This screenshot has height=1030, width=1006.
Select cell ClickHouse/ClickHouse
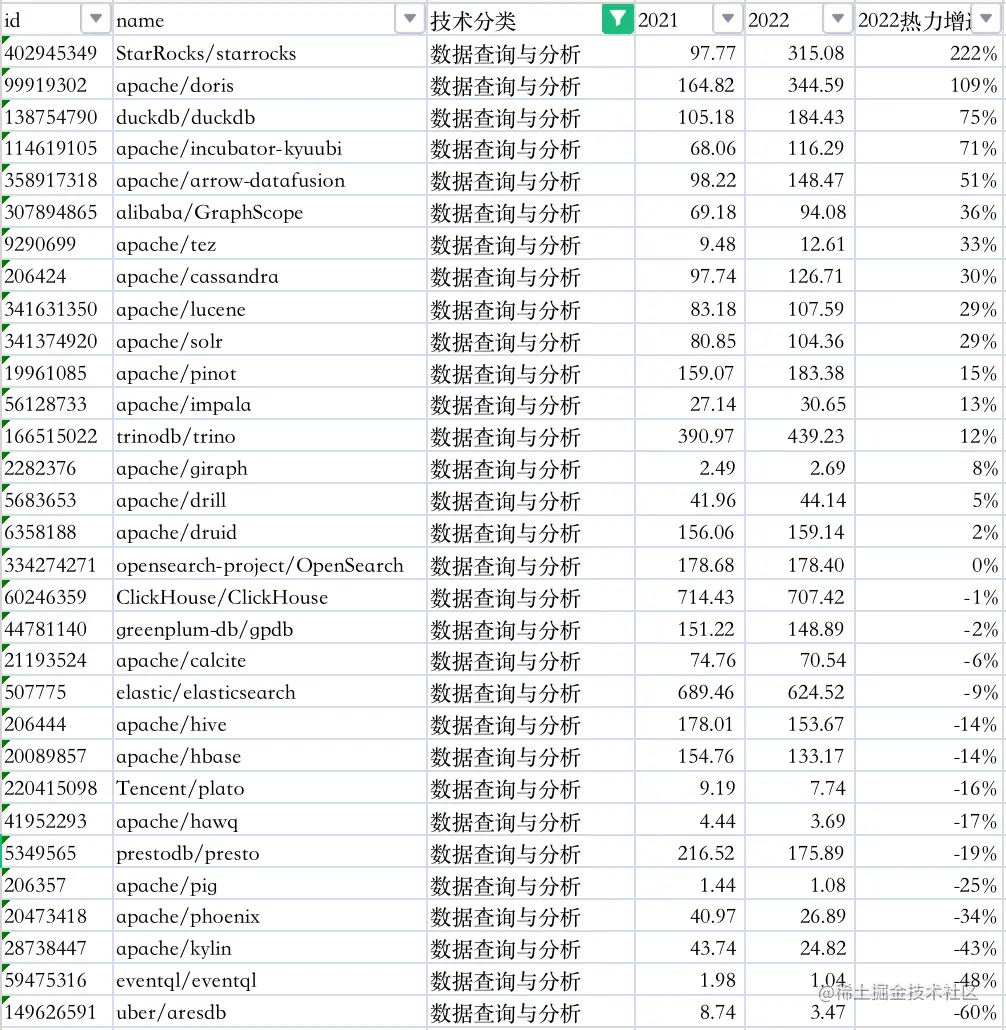click(269, 597)
